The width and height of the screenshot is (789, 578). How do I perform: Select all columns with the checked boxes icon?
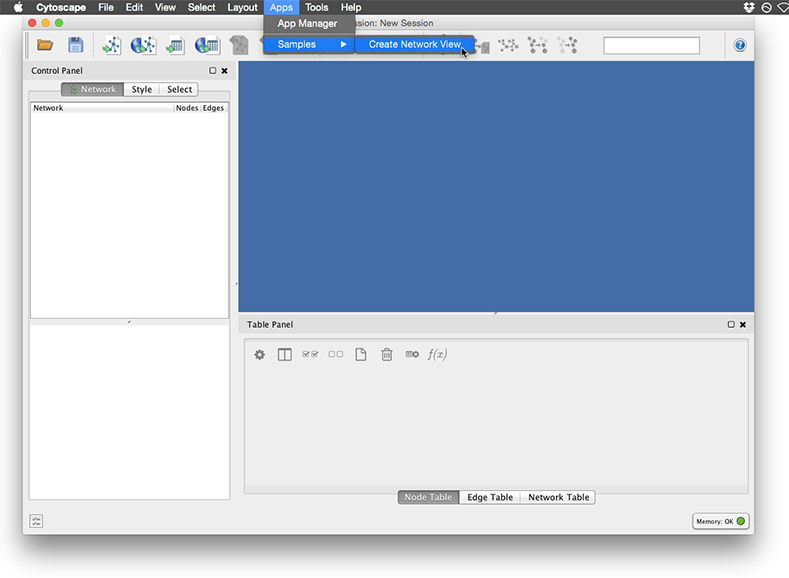pos(310,354)
